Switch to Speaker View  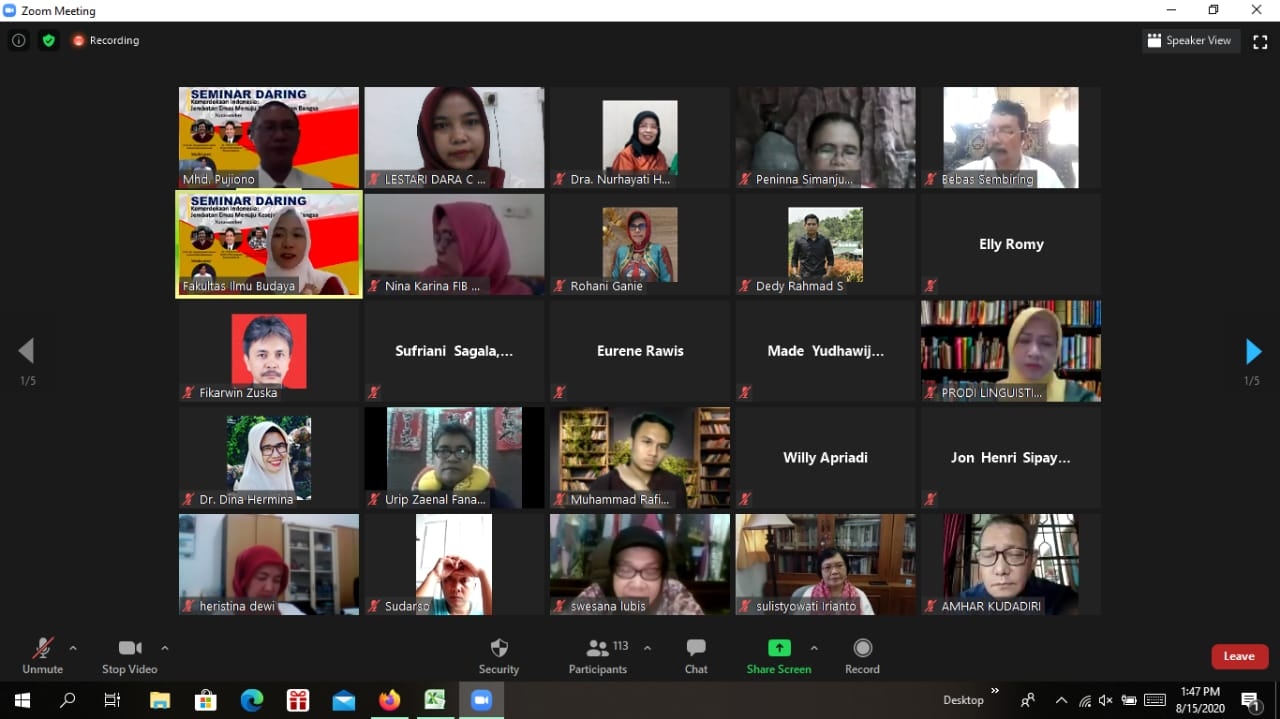(x=1190, y=41)
